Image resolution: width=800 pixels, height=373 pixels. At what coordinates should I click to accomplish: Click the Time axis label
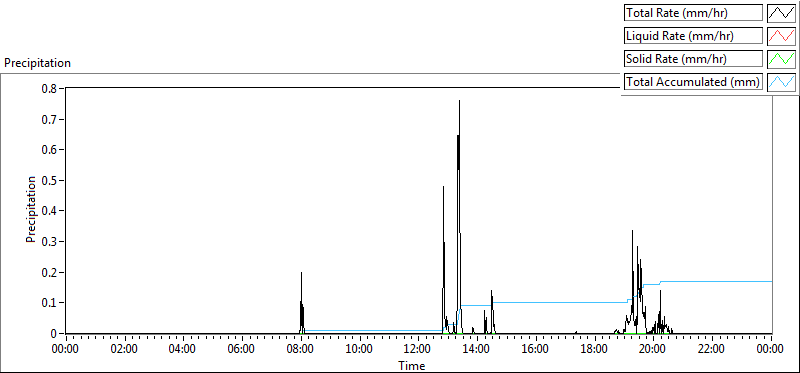[412, 365]
